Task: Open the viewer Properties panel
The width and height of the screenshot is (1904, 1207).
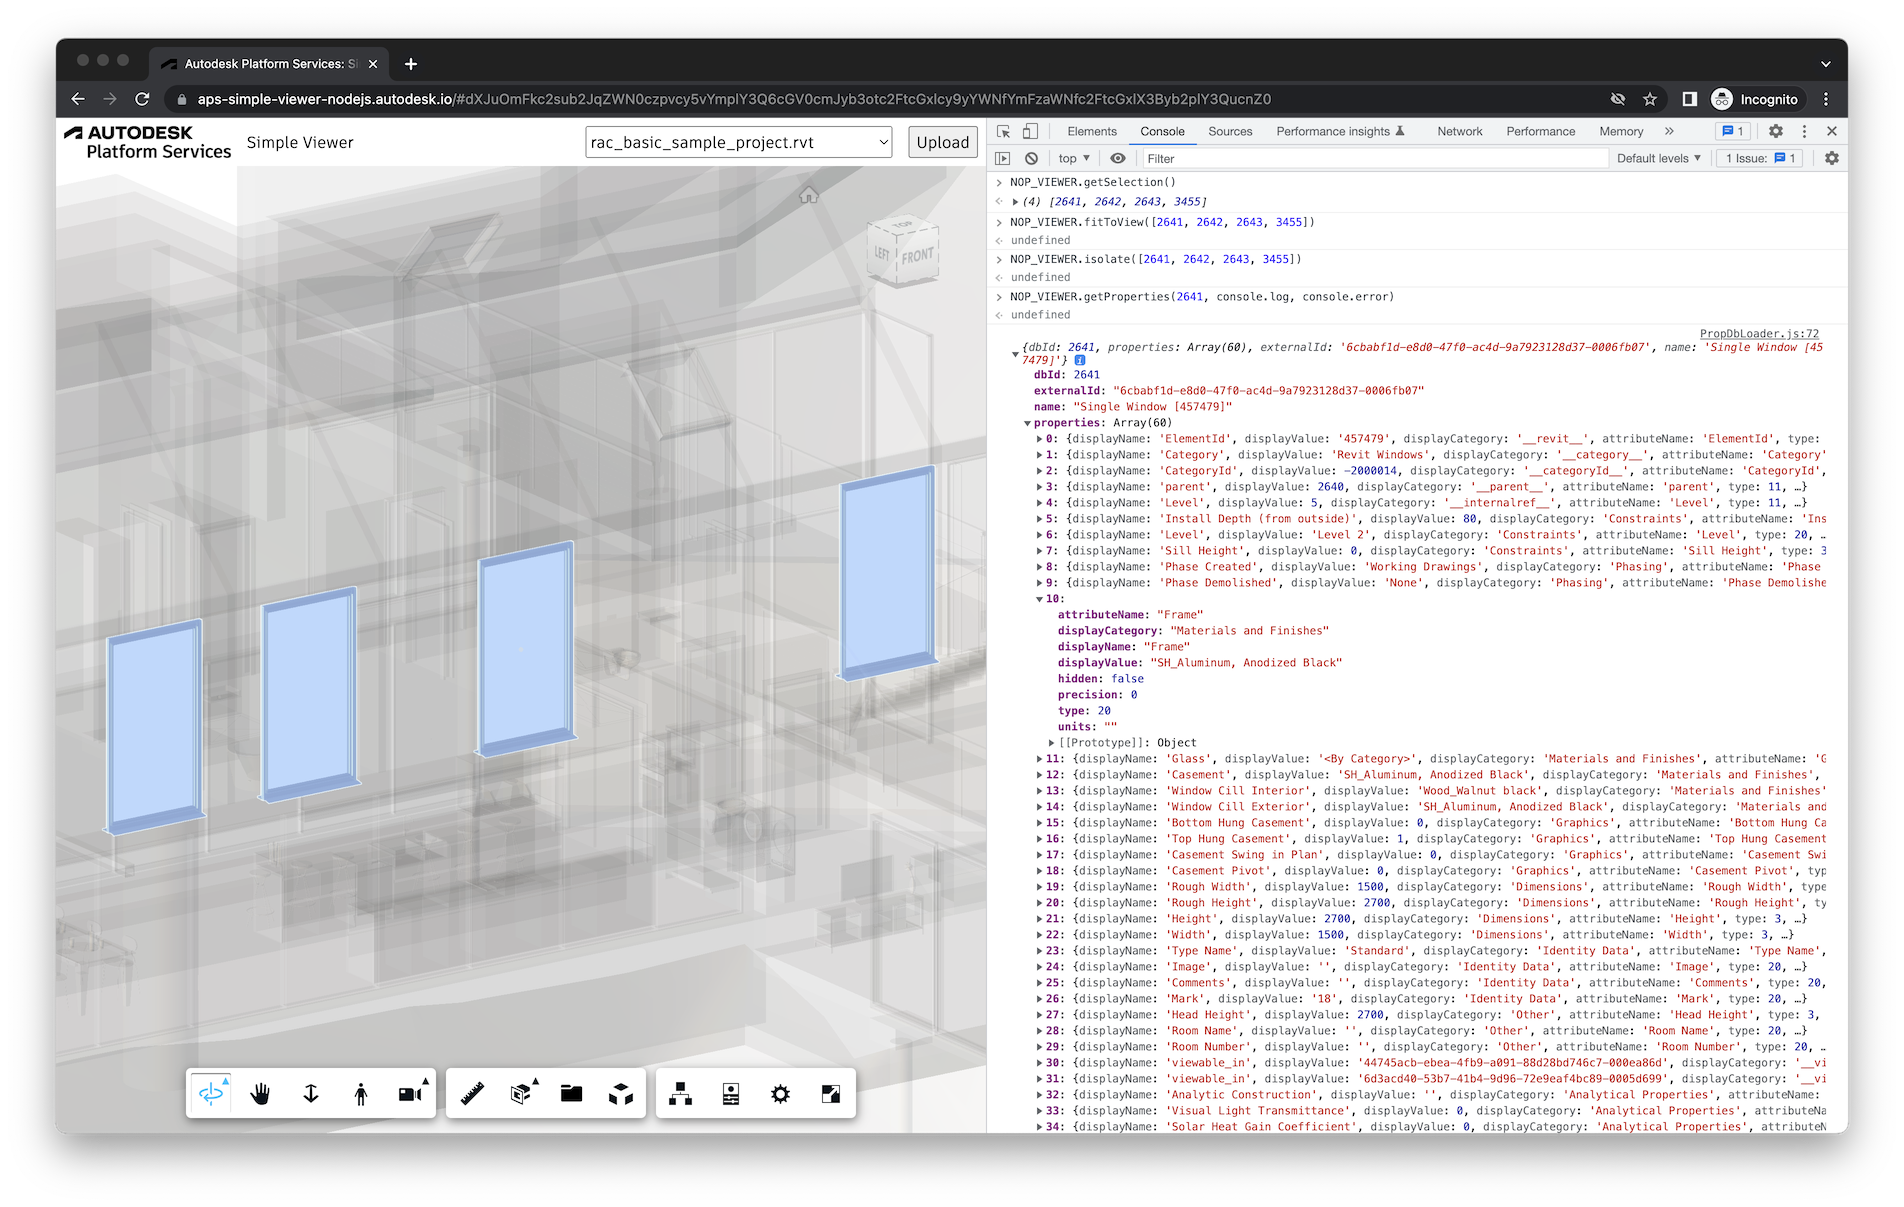Action: (x=729, y=1093)
